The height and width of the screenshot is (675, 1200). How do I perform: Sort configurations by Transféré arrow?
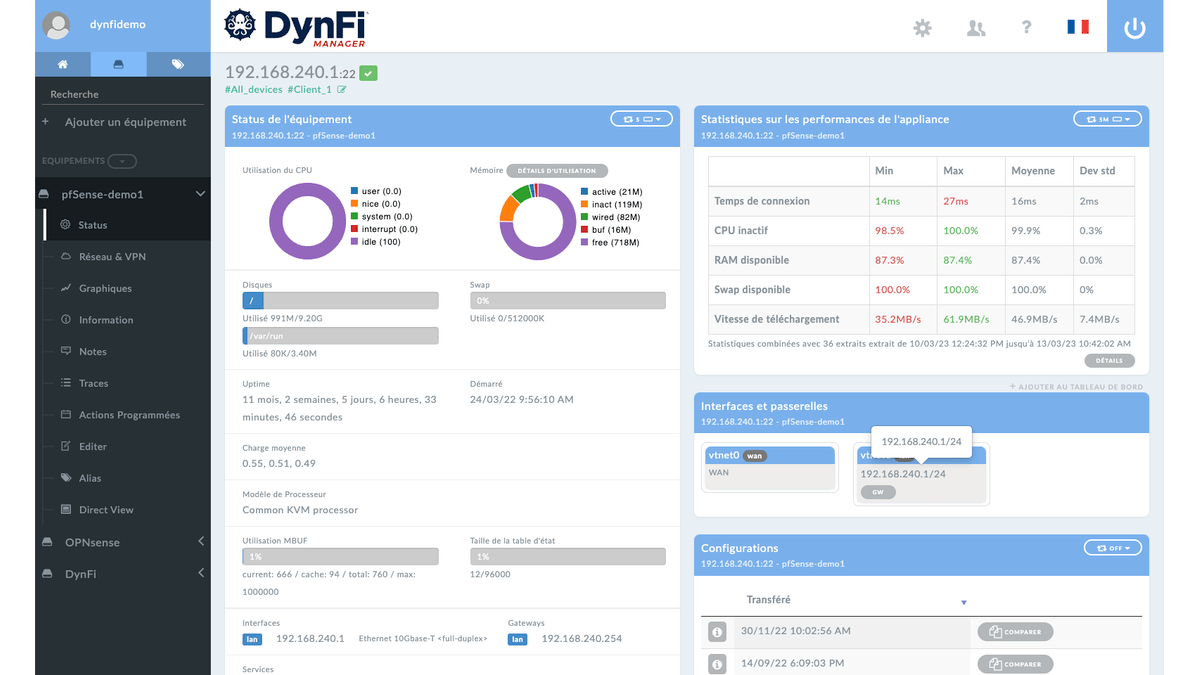[x=964, y=602]
